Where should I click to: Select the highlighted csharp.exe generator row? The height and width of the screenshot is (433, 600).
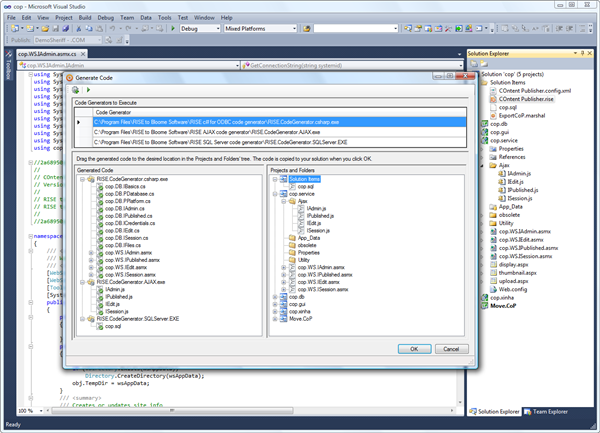click(x=279, y=122)
